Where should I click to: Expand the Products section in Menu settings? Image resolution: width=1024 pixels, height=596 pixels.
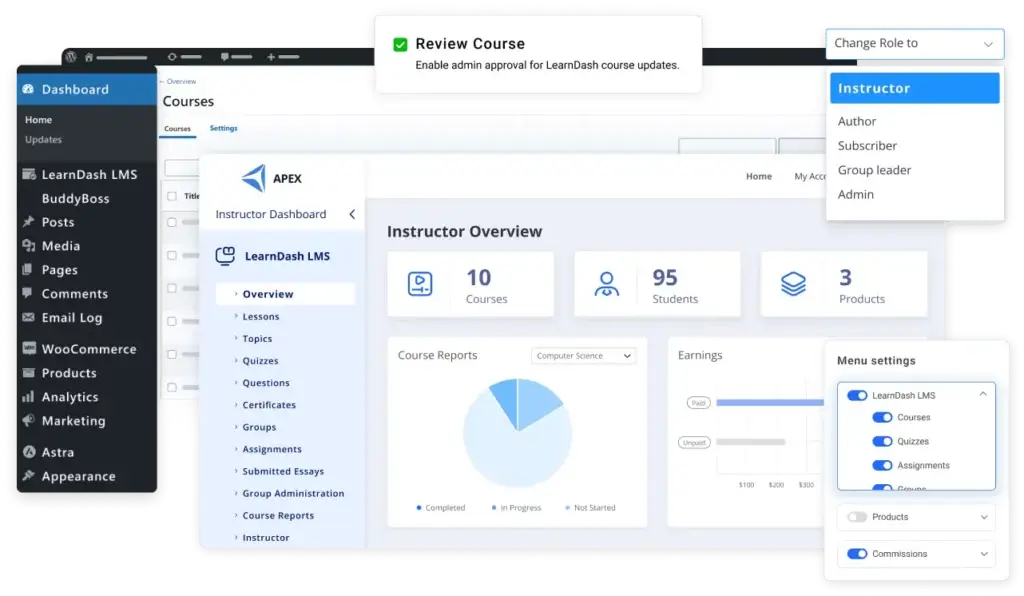984,517
